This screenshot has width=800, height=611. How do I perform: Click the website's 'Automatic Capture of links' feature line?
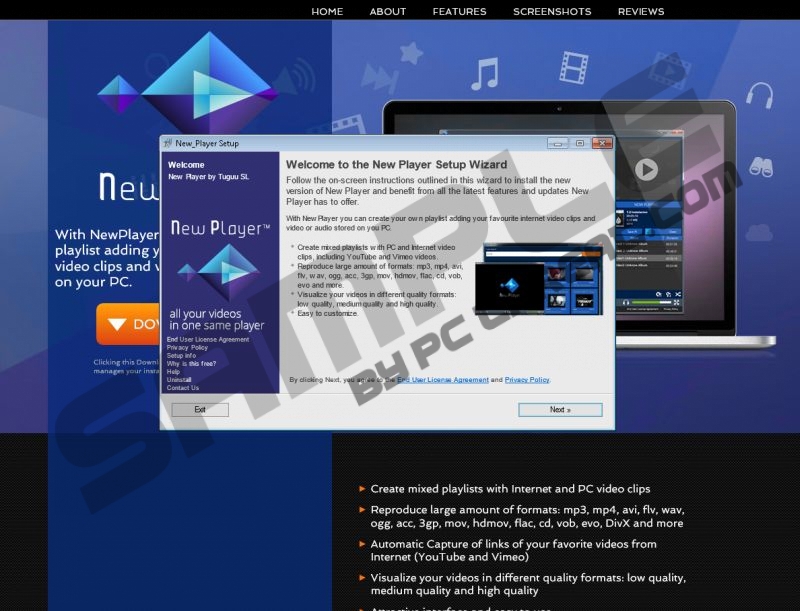point(513,550)
